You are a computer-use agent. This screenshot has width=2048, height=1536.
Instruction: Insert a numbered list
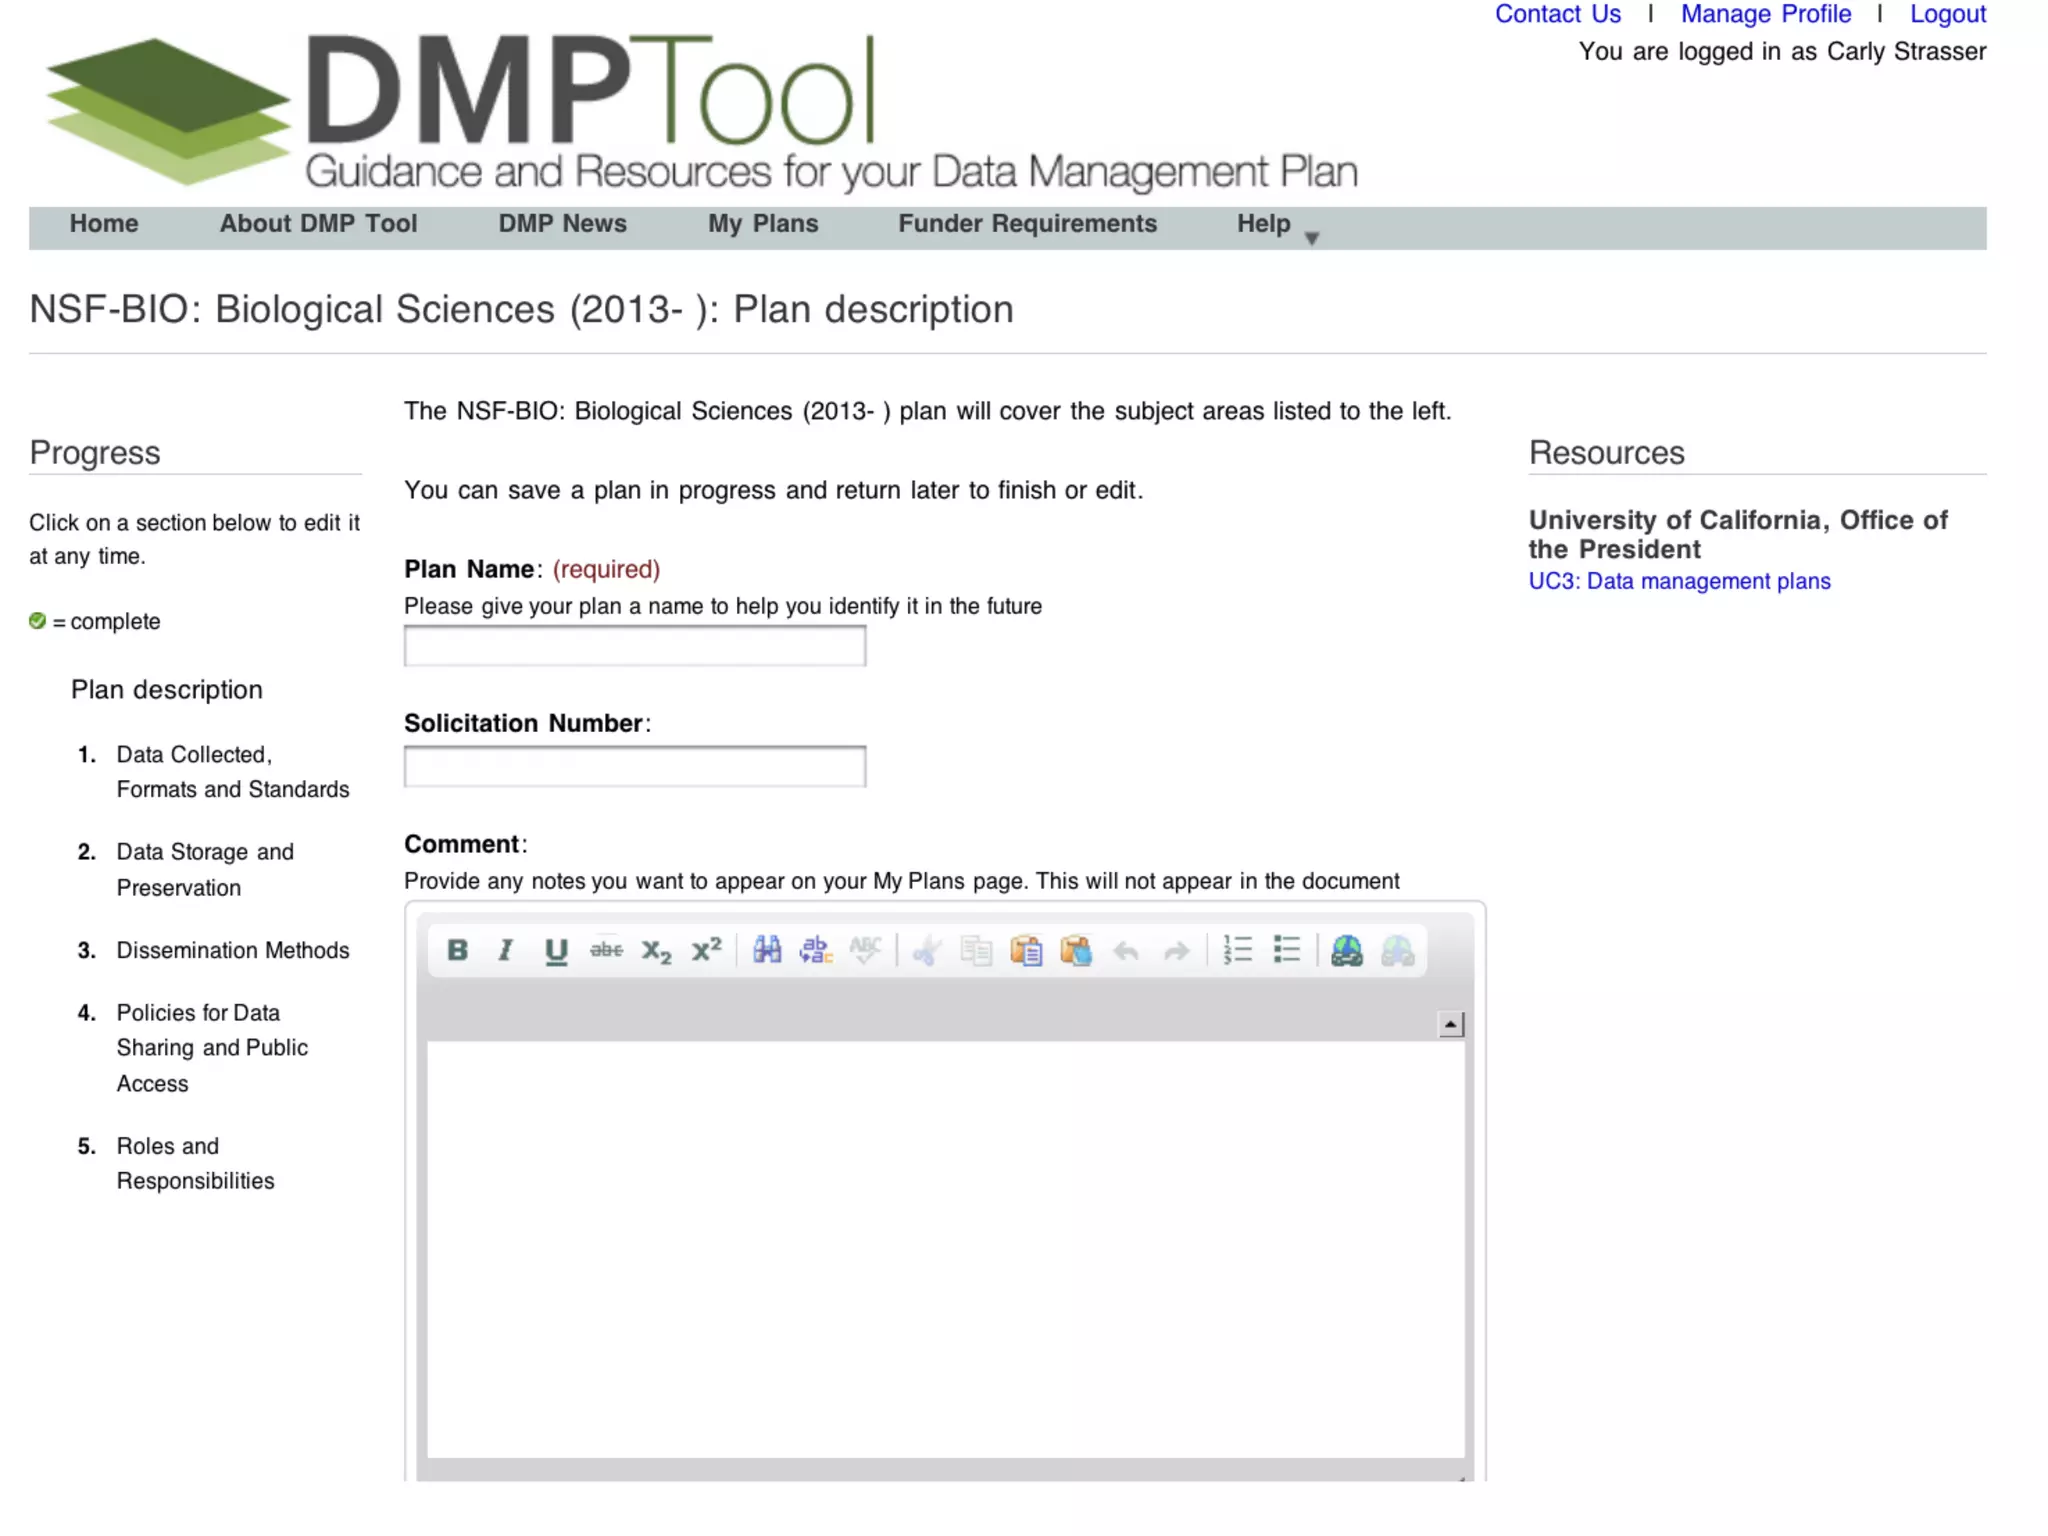click(x=1237, y=950)
